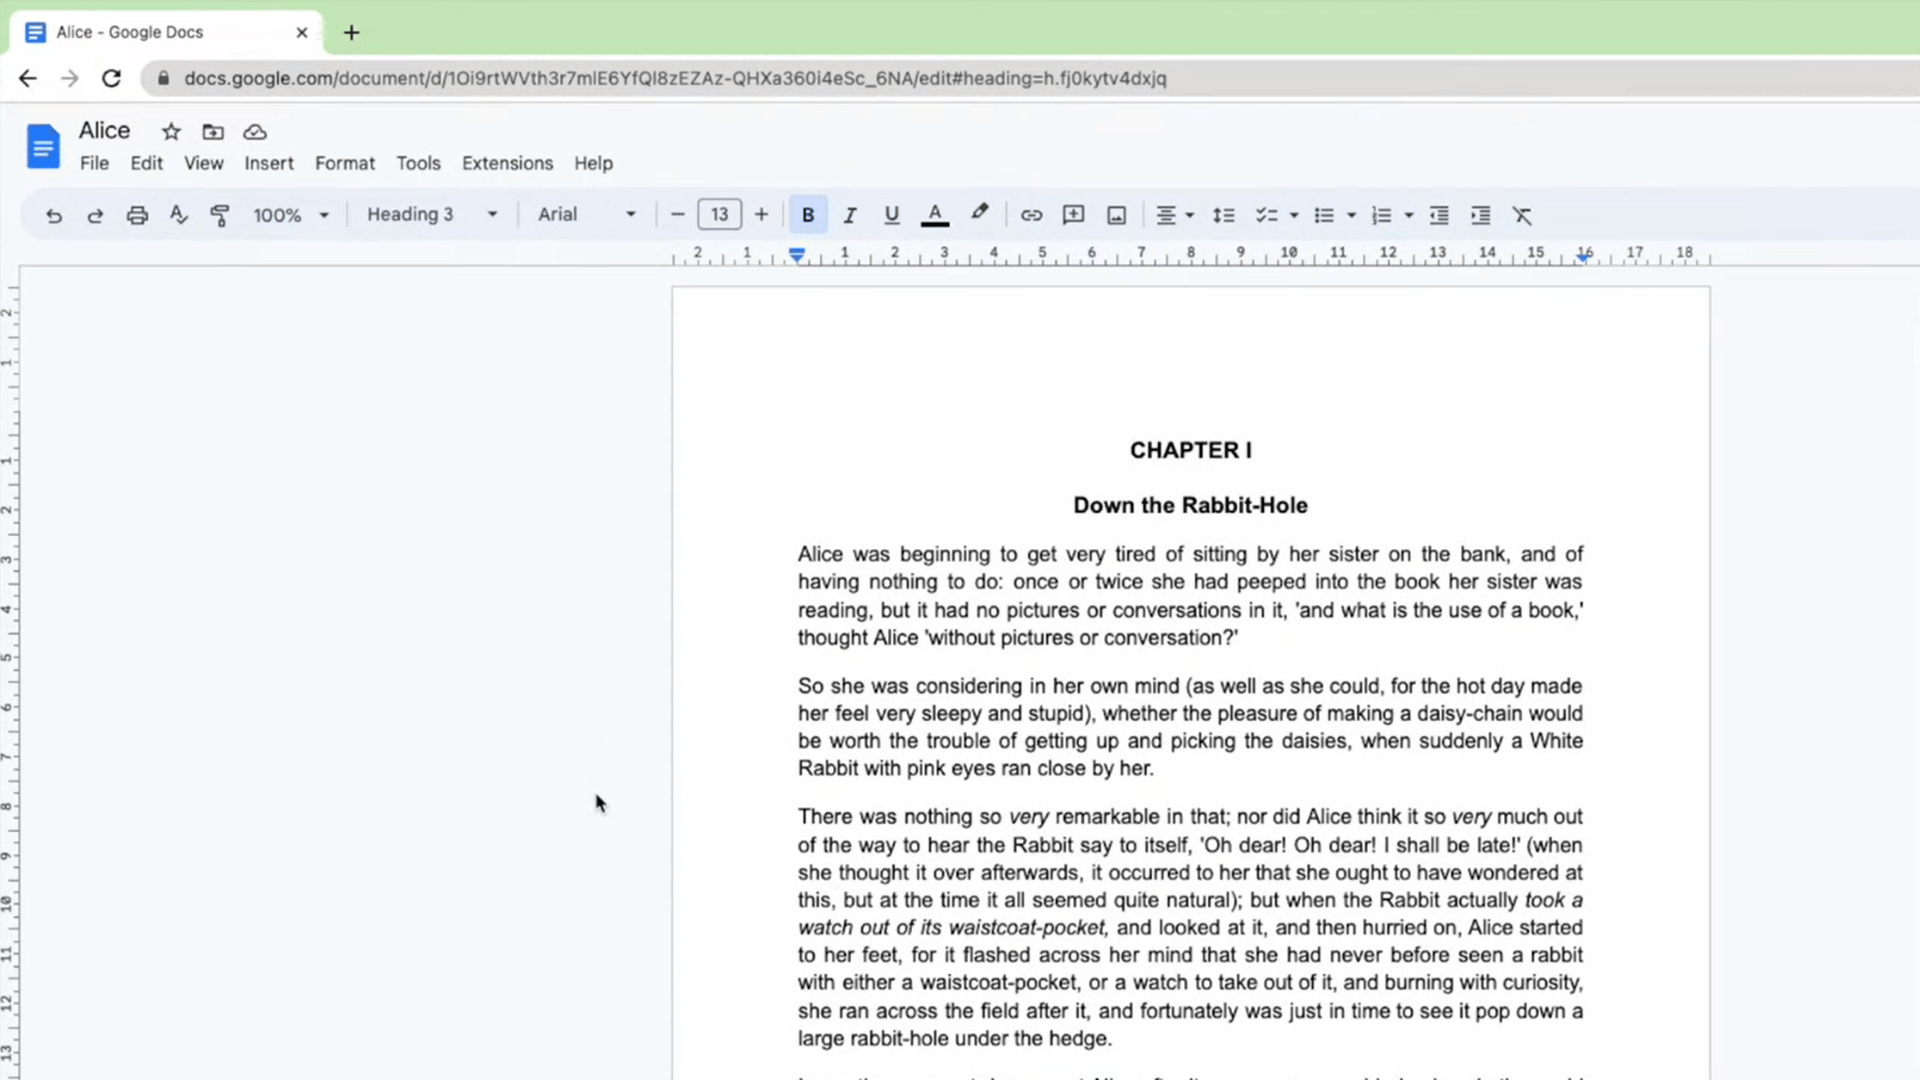Clear formatting icon
This screenshot has width=1920, height=1080.
1522,215
